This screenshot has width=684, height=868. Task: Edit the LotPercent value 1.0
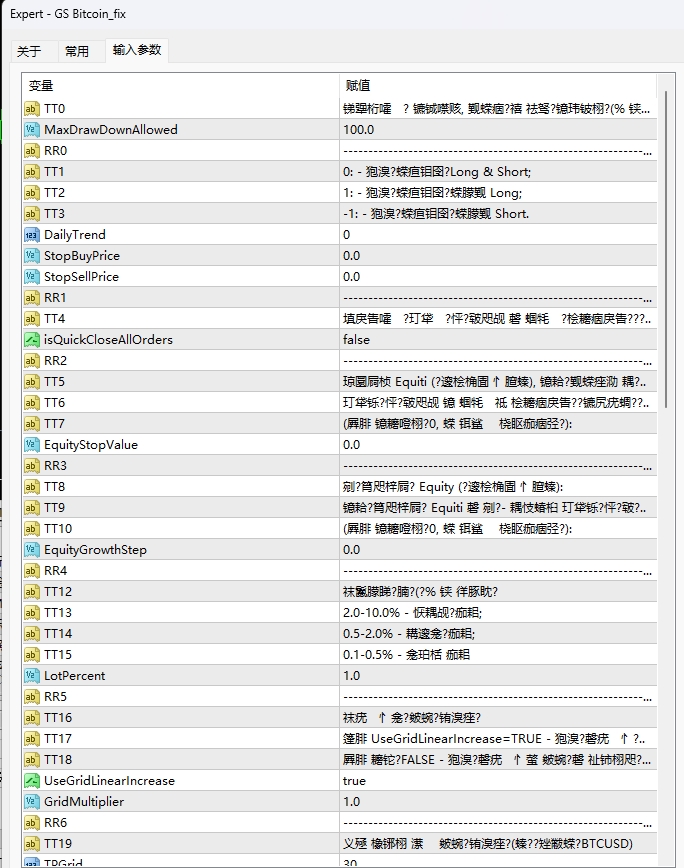498,676
